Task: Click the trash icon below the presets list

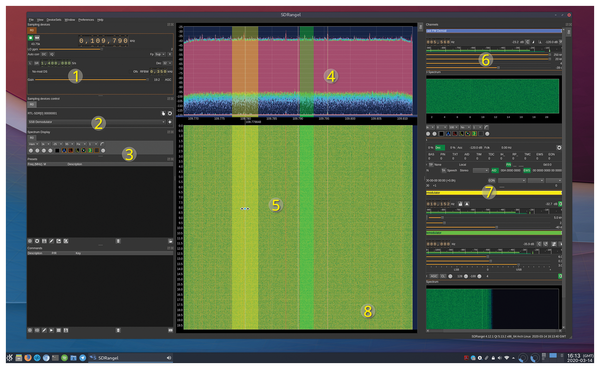Action: click(x=118, y=241)
